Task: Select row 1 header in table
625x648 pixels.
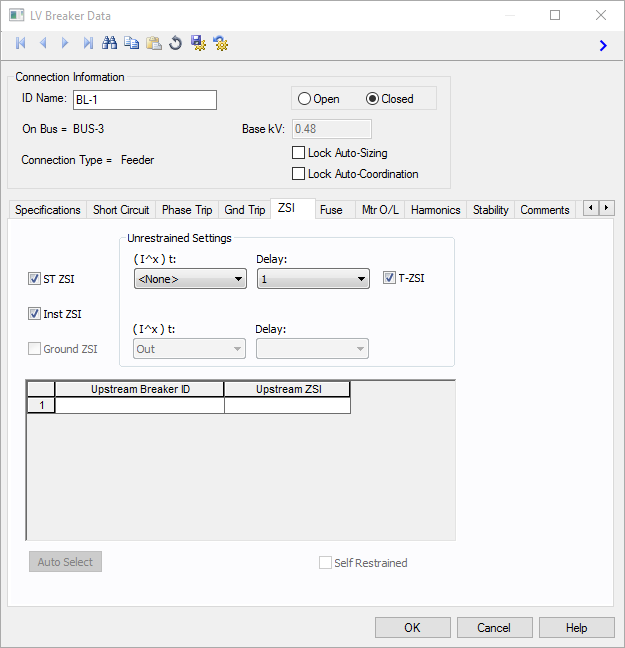Action: [x=41, y=405]
